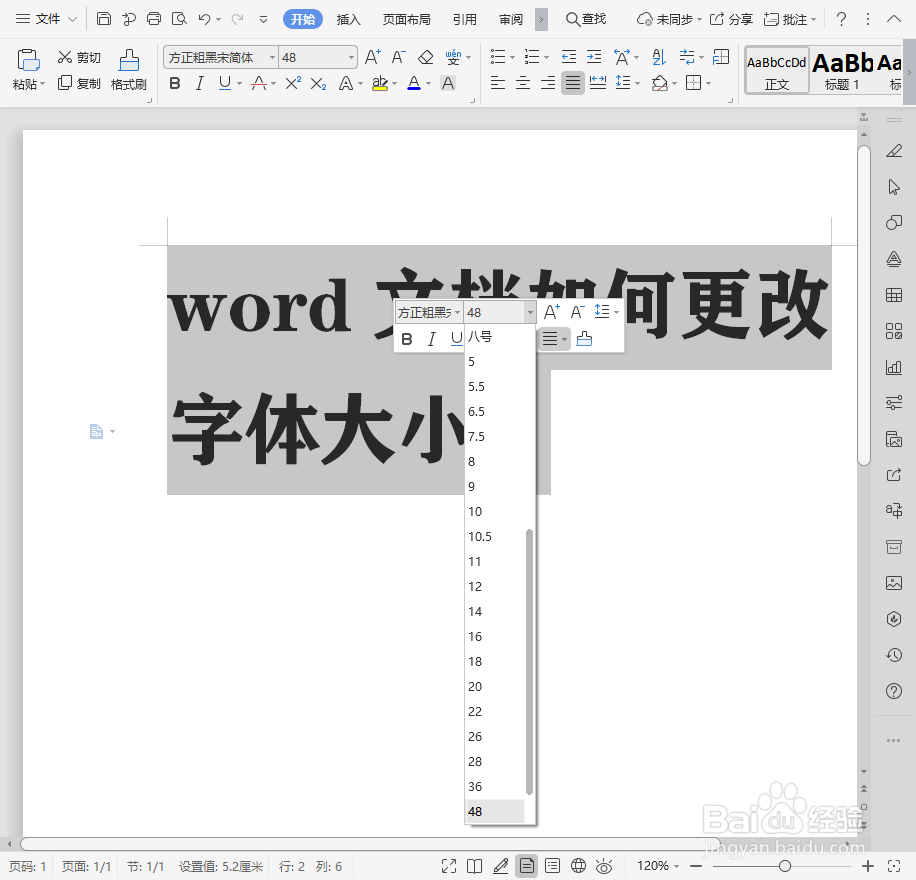The height and width of the screenshot is (880, 916).
Task: Apply italic formatting to selected text
Action: pos(198,84)
